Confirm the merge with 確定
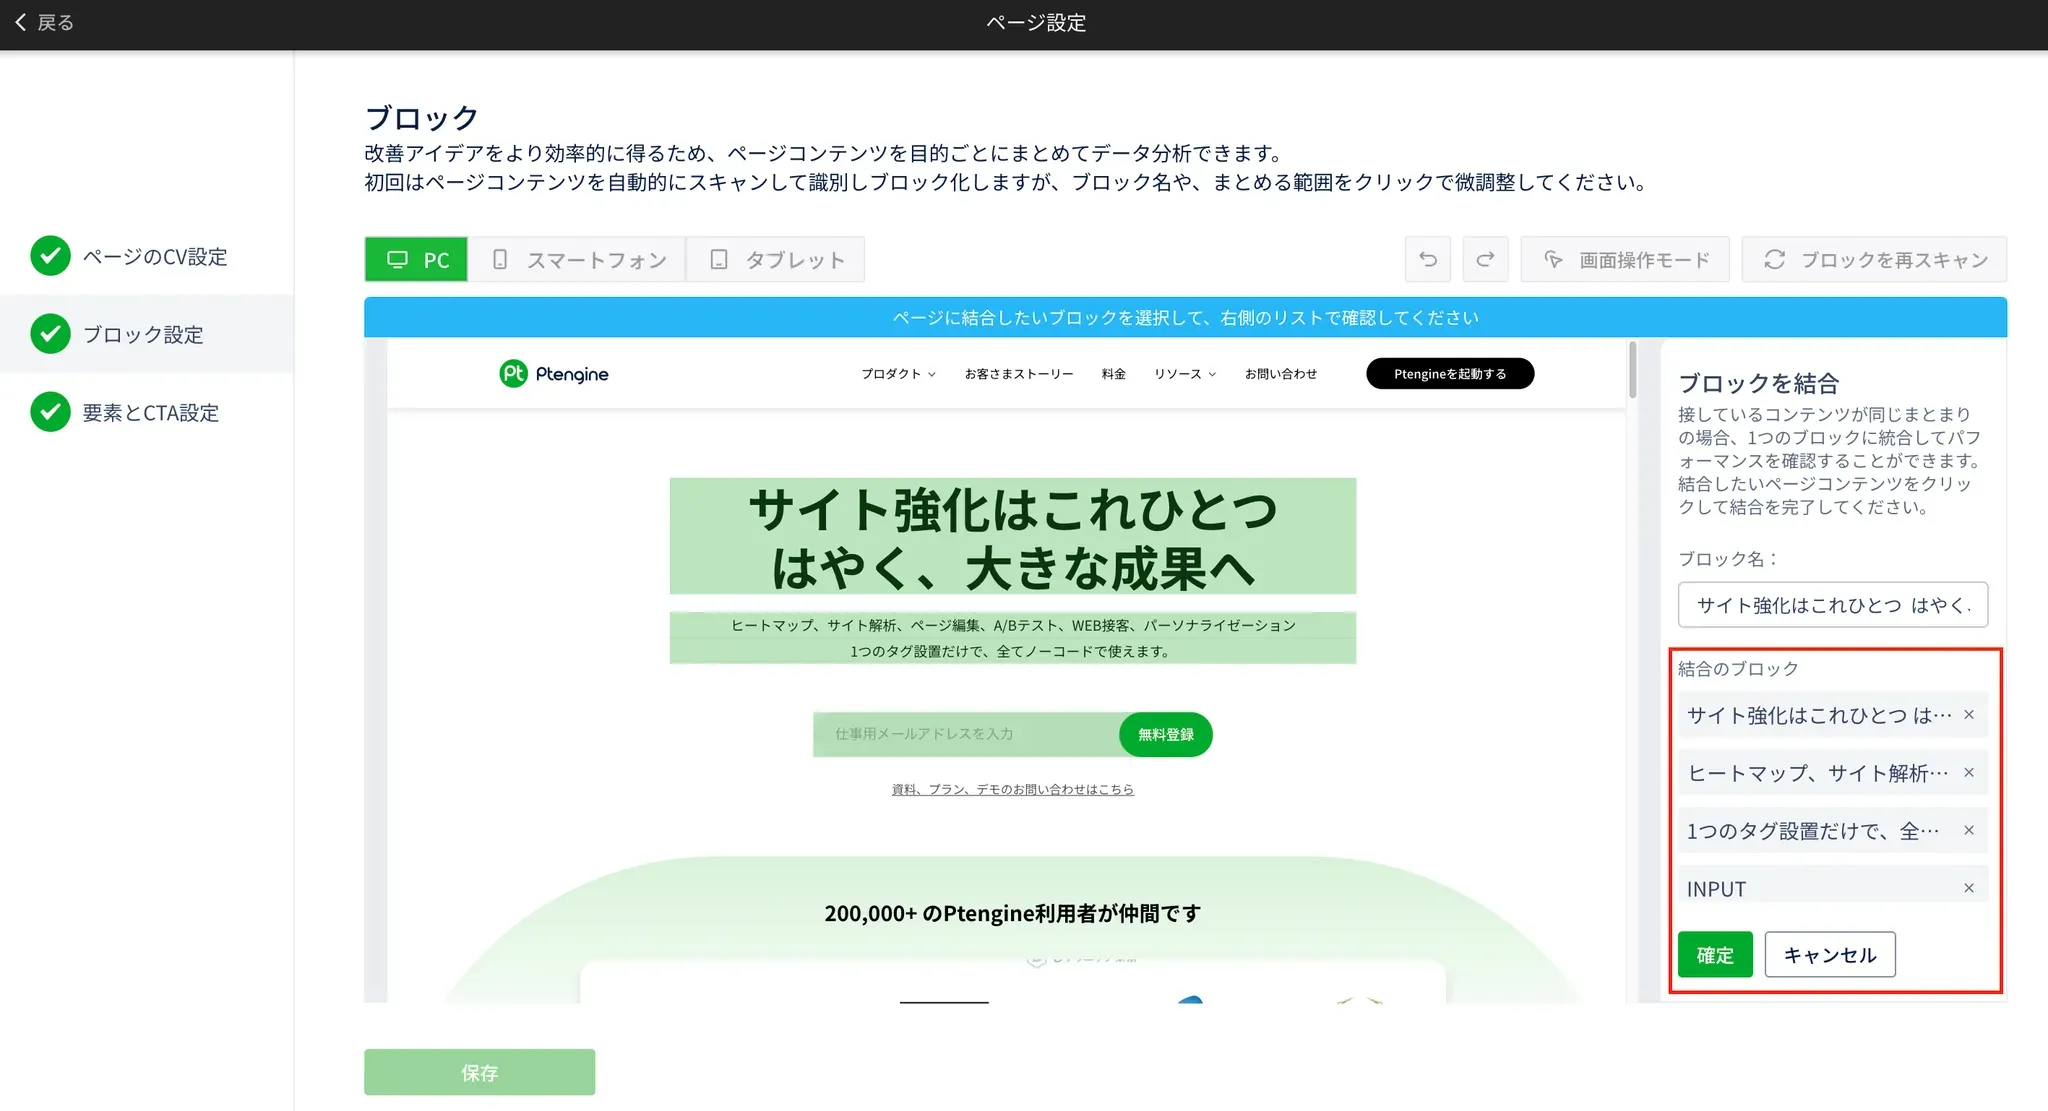The height and width of the screenshot is (1111, 2048). pos(1714,955)
